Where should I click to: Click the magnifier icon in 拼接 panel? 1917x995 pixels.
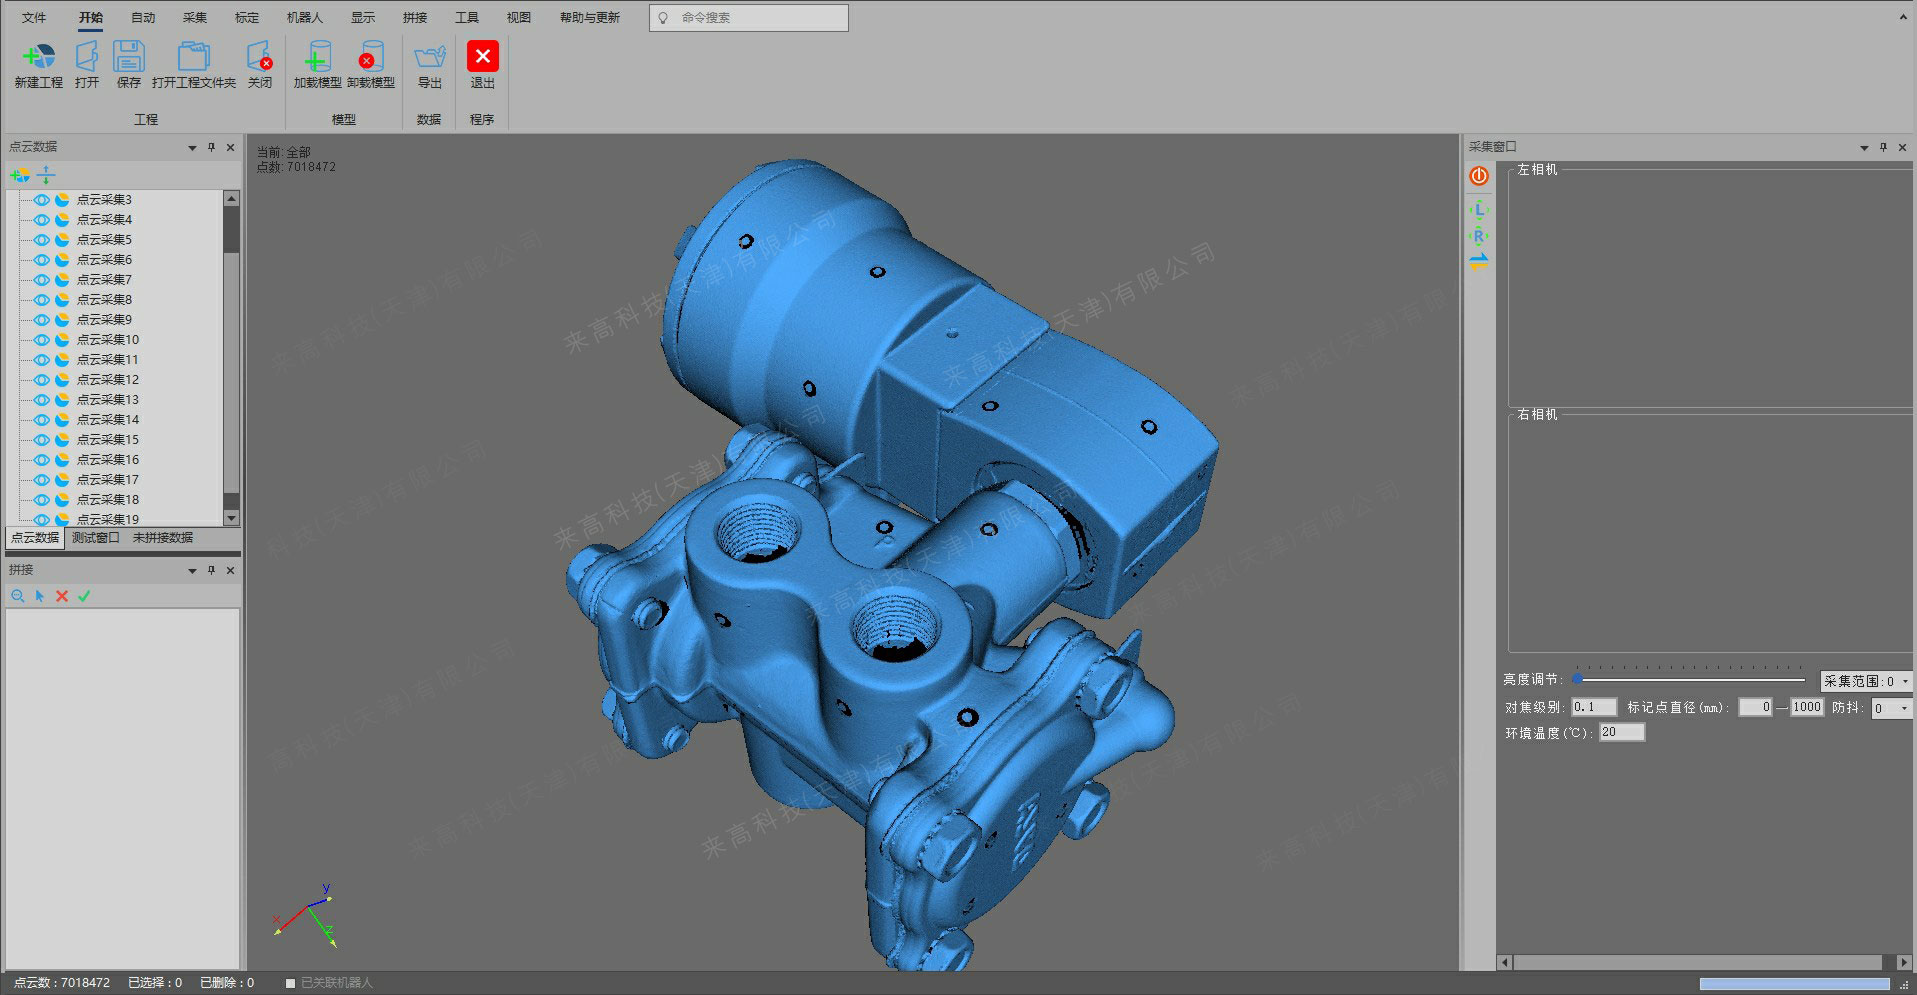pos(17,596)
